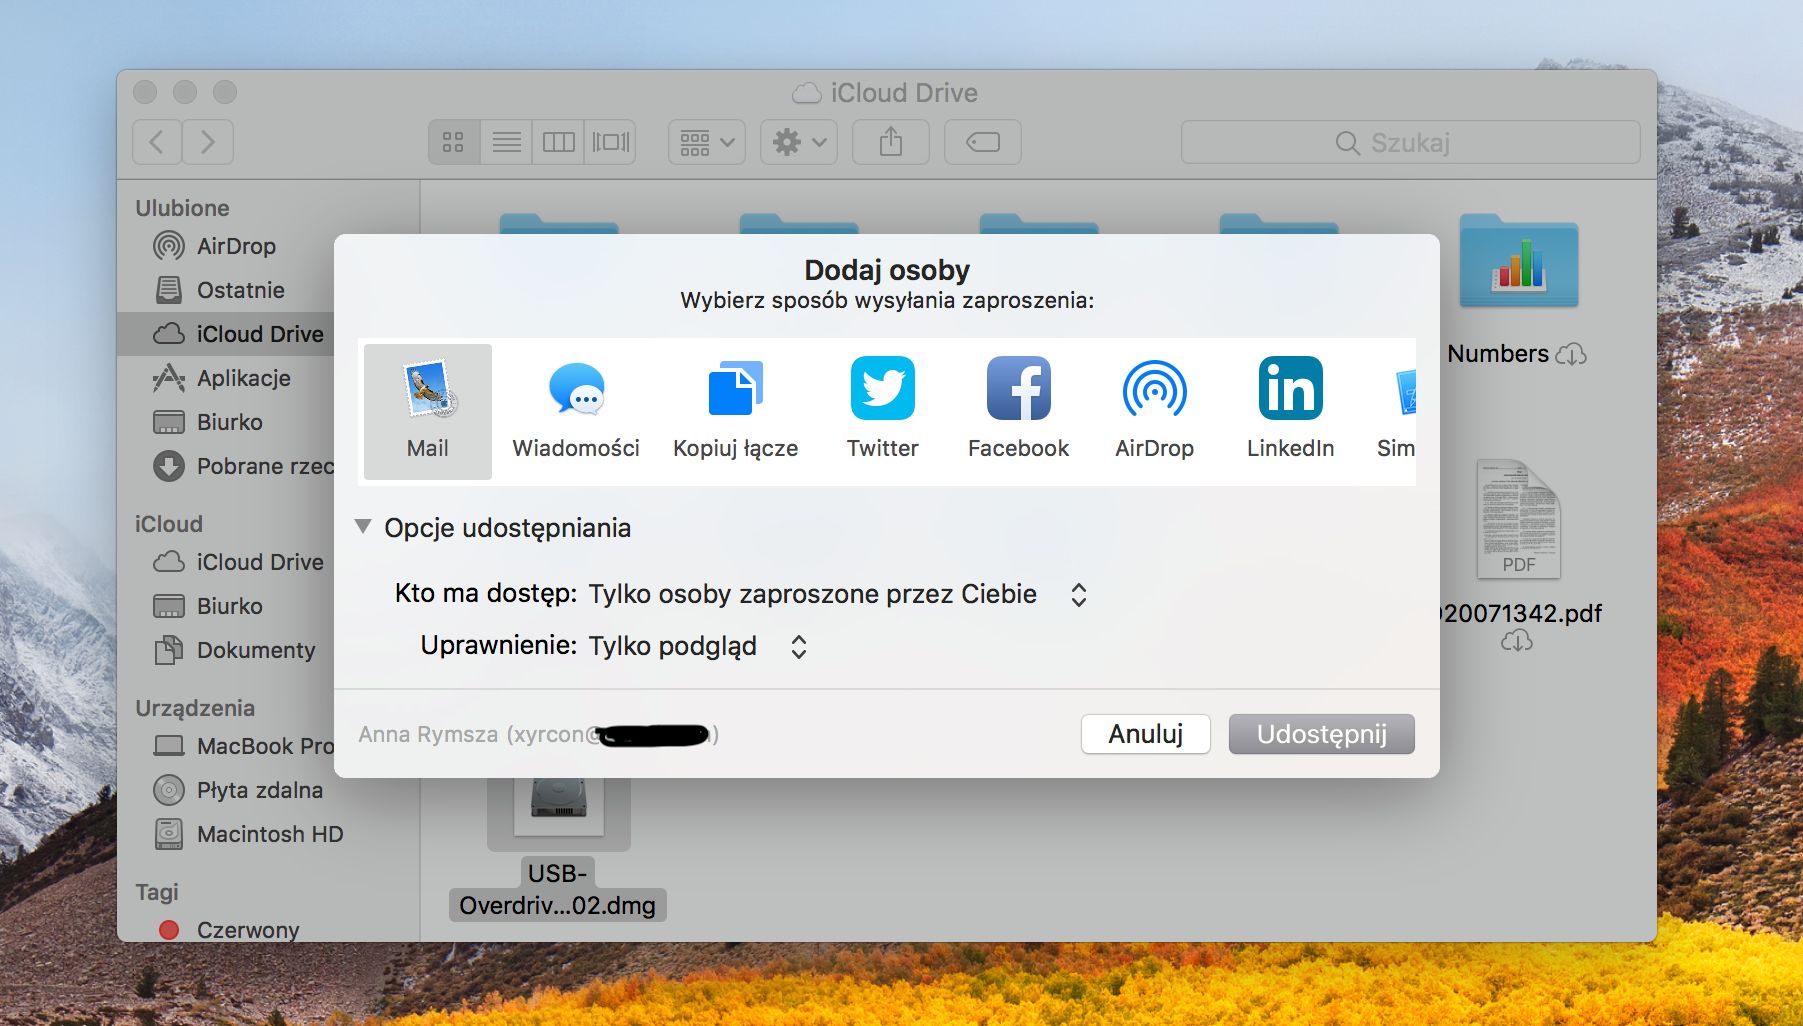Pick AirDrop in the share dialog
Image resolution: width=1803 pixels, height=1026 pixels.
click(1154, 411)
